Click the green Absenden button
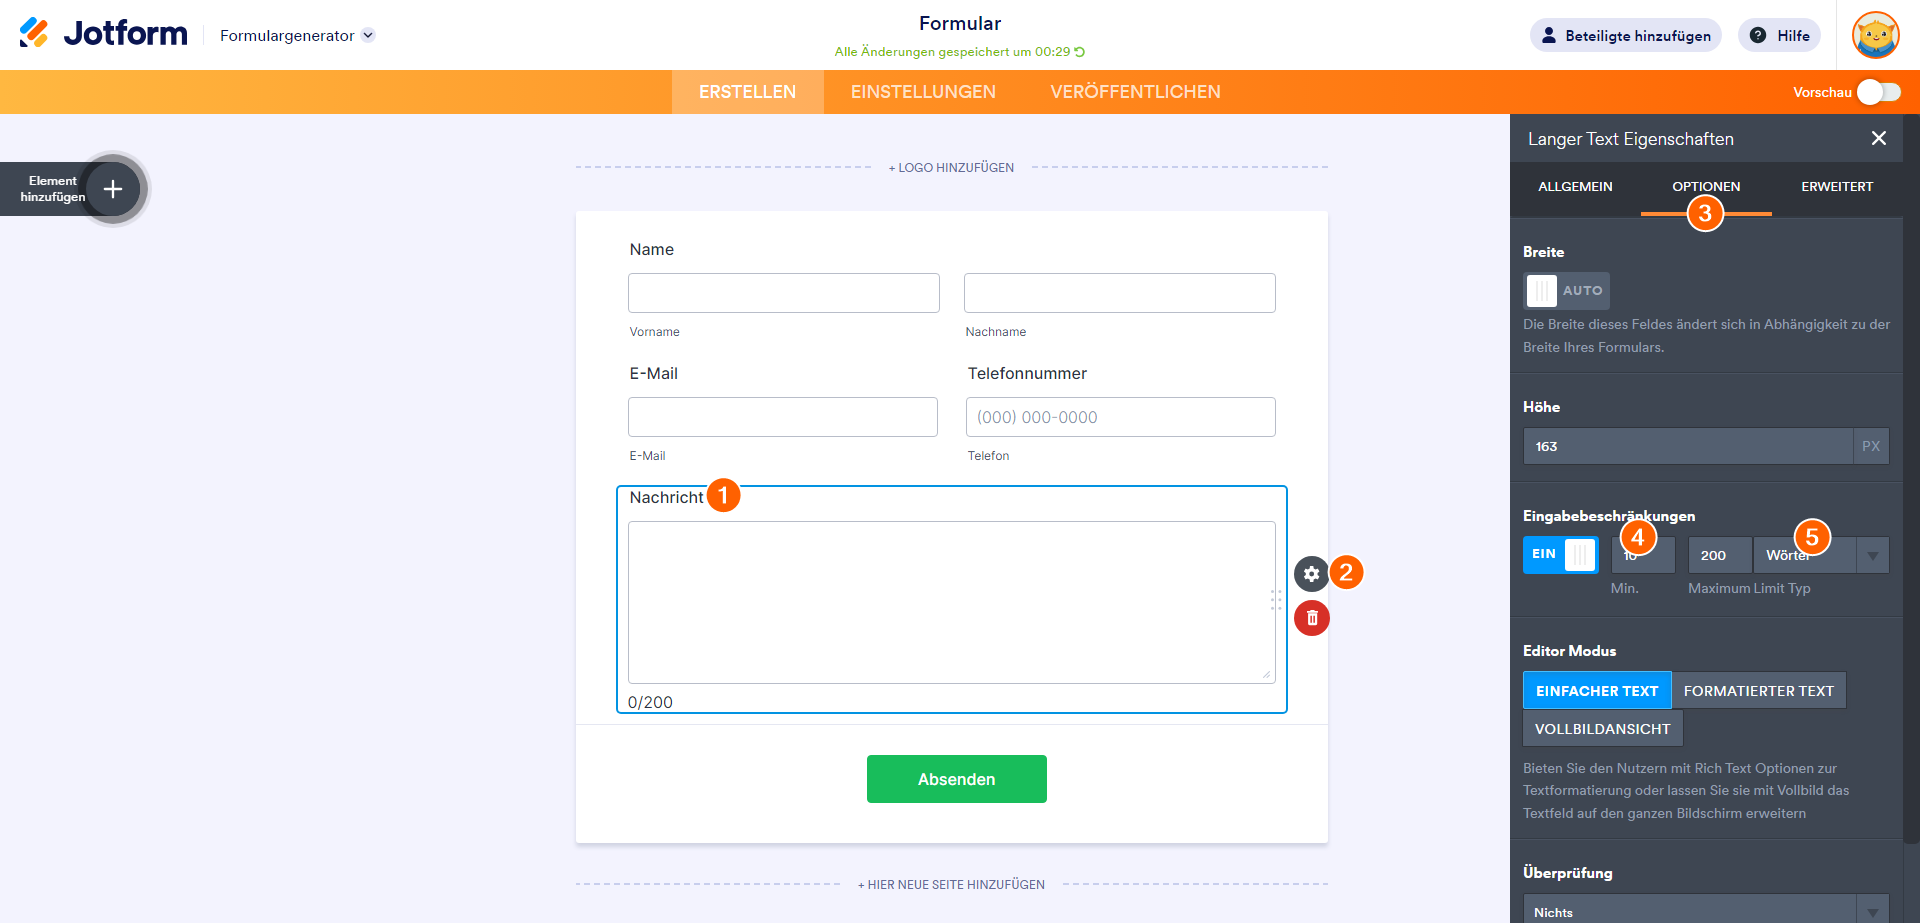1920x923 pixels. (x=956, y=779)
